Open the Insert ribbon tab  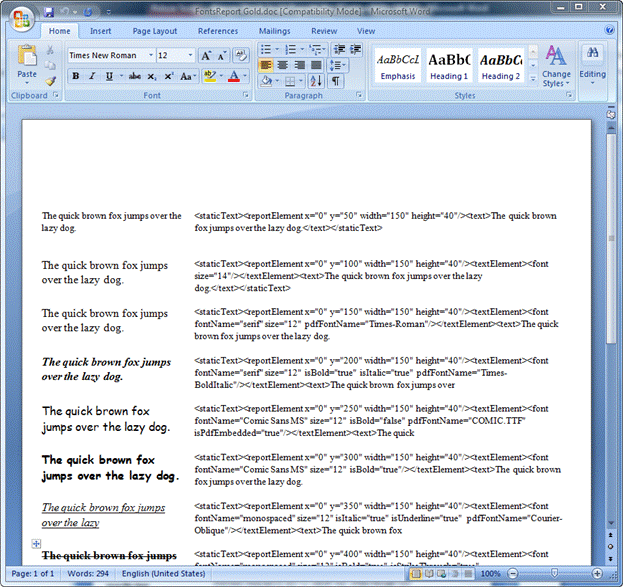100,31
